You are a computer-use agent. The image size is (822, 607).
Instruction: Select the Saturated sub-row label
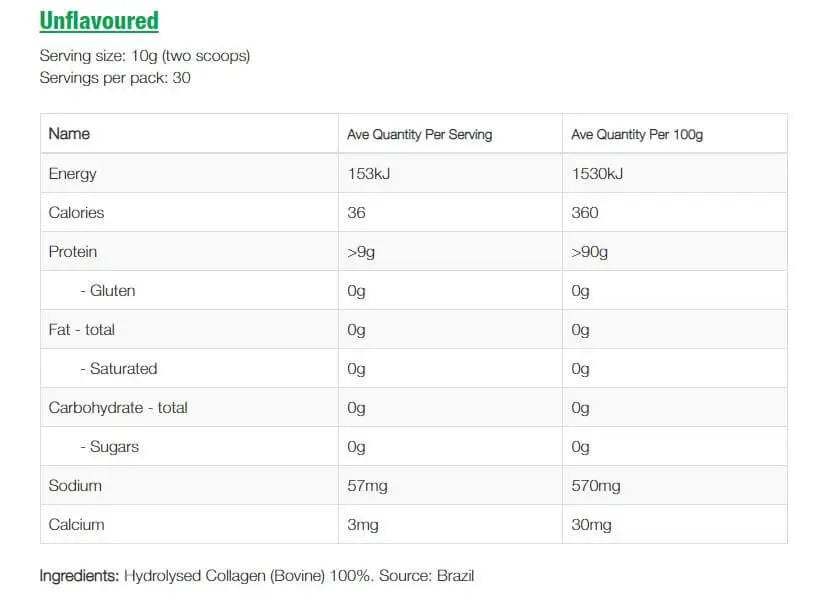coord(118,369)
